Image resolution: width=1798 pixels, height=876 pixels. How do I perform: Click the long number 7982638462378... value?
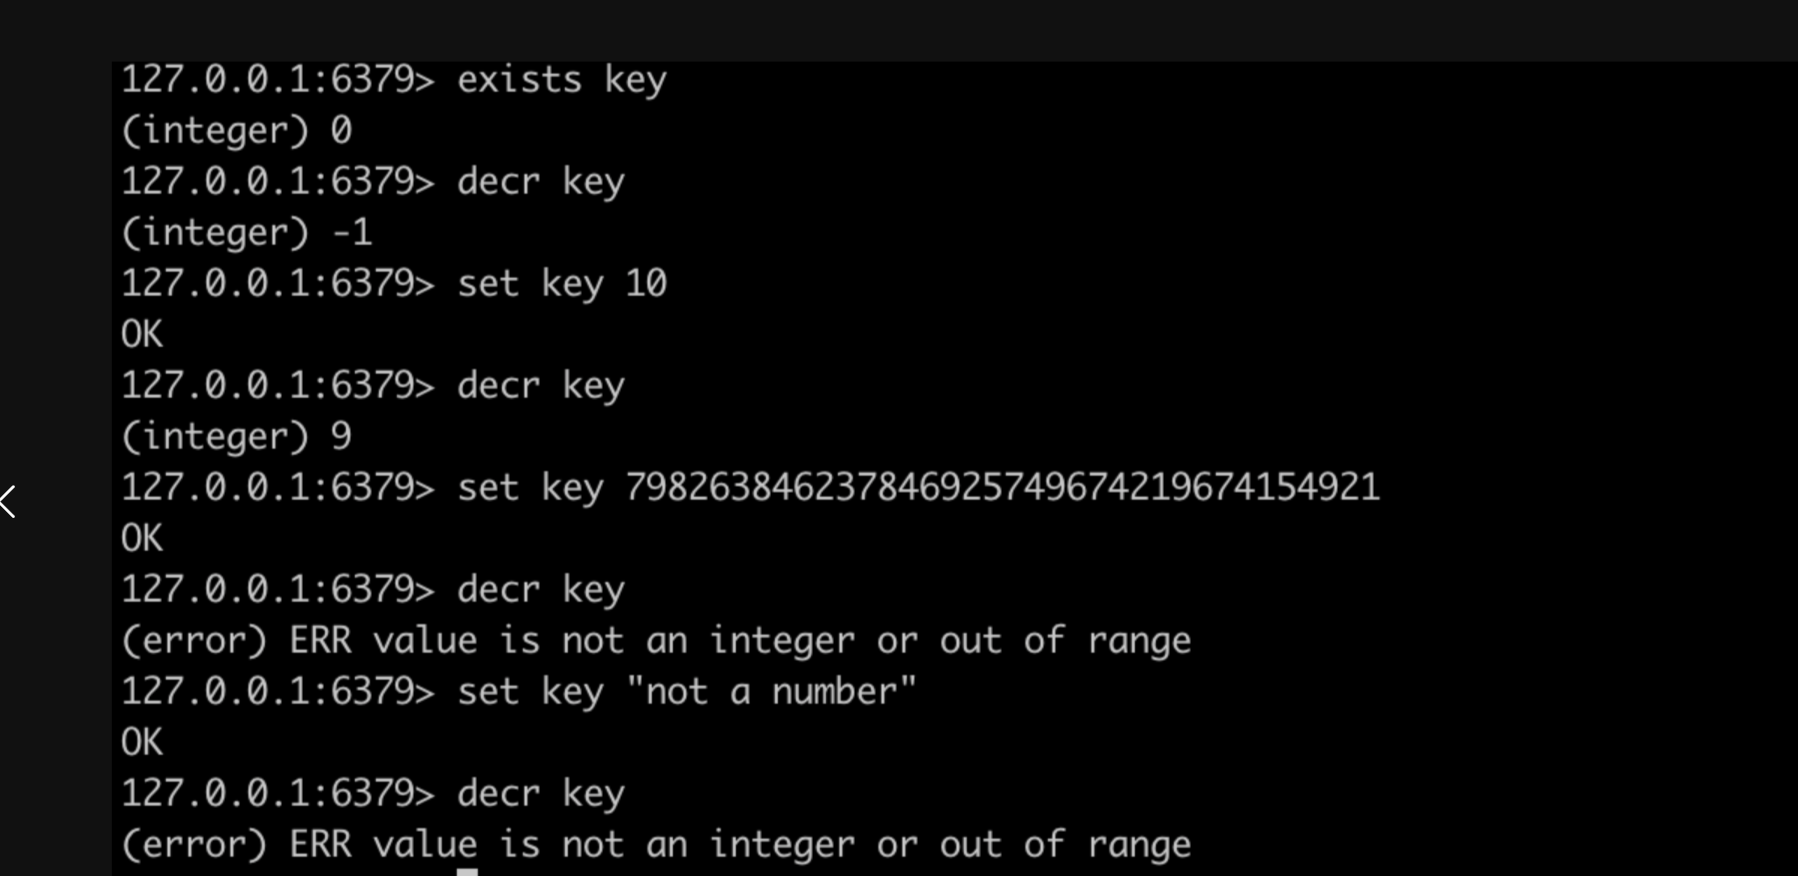(x=1003, y=487)
